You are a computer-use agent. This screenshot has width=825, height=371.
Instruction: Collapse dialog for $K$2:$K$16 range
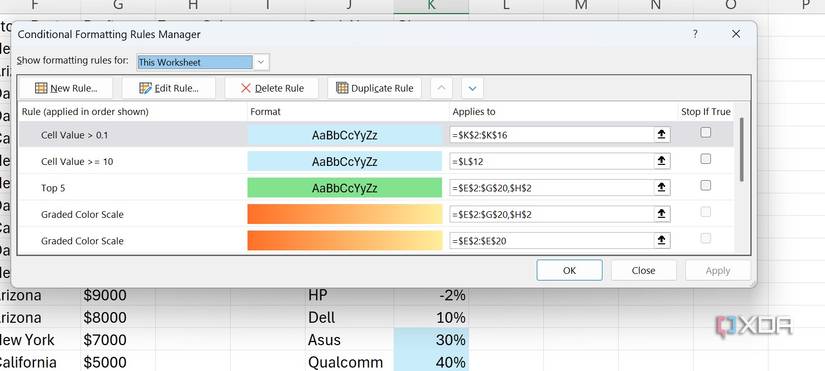(x=661, y=135)
